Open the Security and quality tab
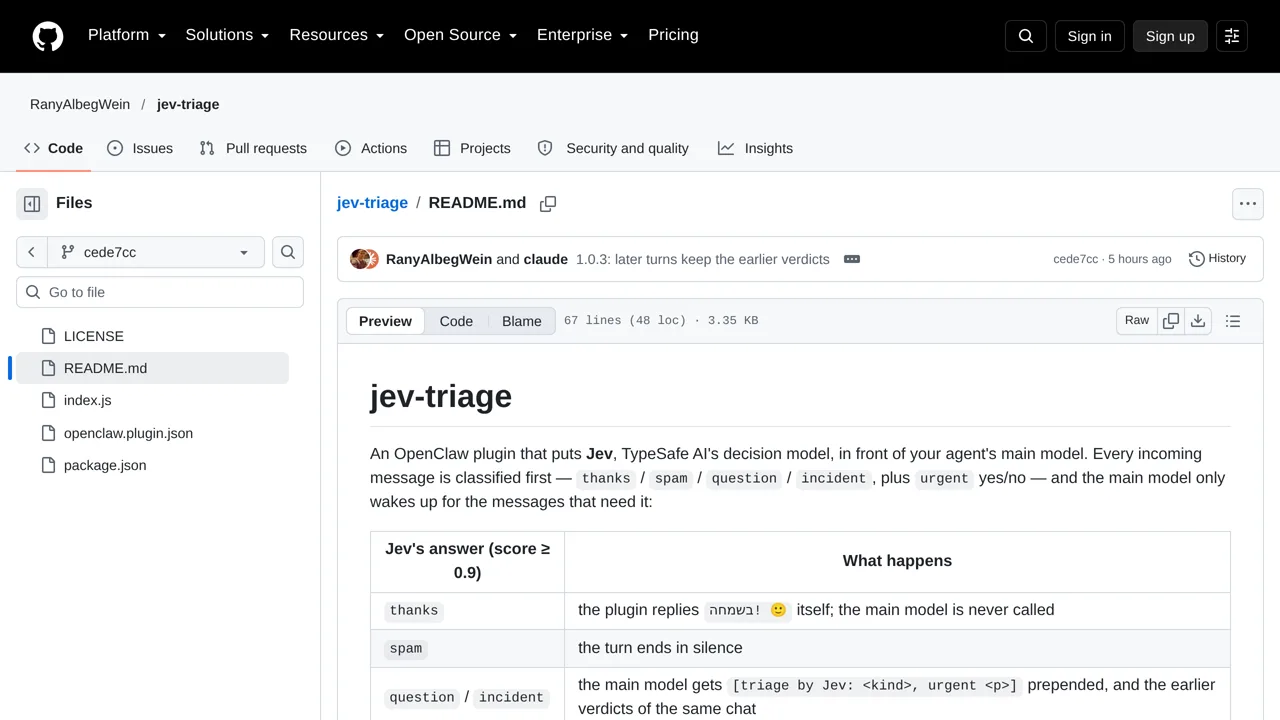Image resolution: width=1280 pixels, height=720 pixels. (613, 148)
